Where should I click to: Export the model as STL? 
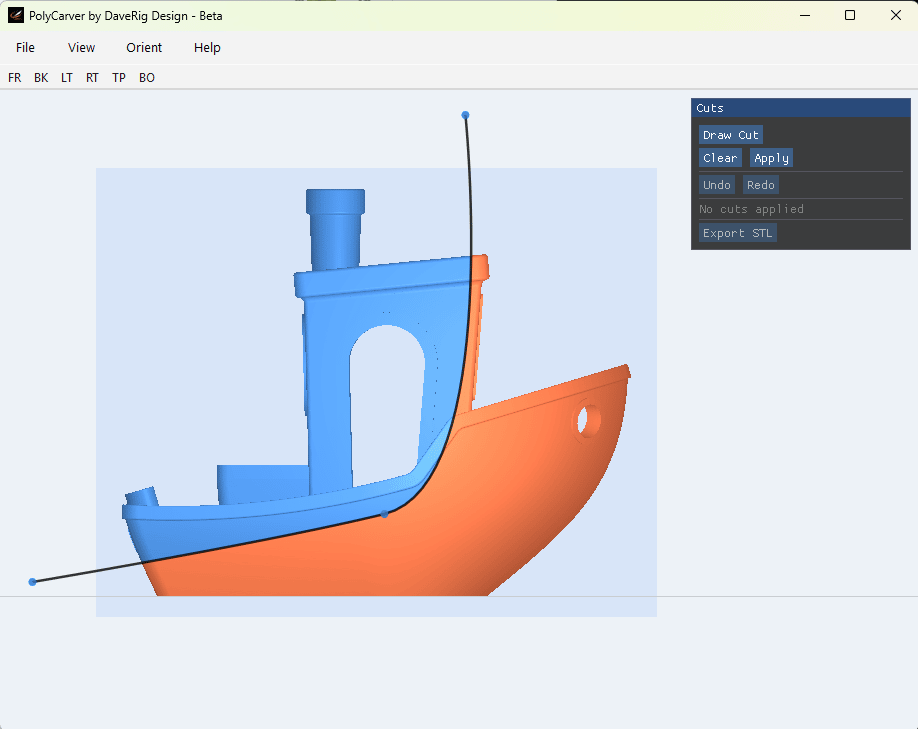738,233
